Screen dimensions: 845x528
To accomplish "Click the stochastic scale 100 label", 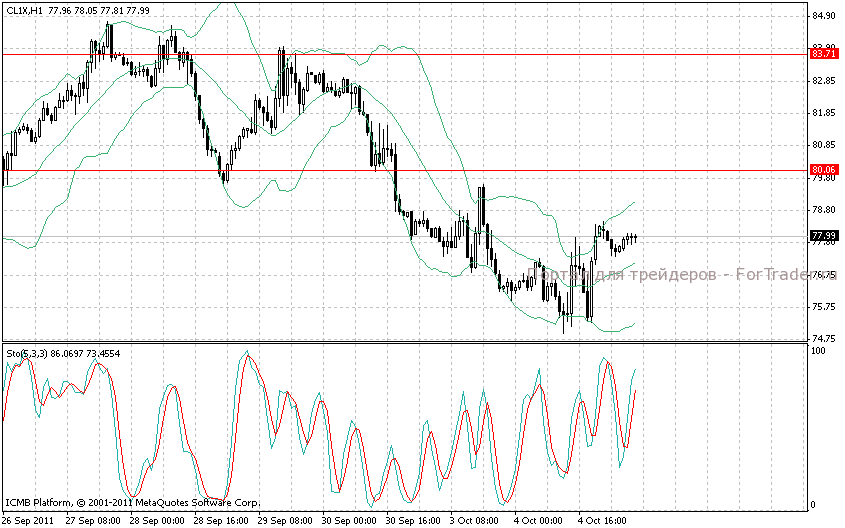I will click(x=818, y=352).
